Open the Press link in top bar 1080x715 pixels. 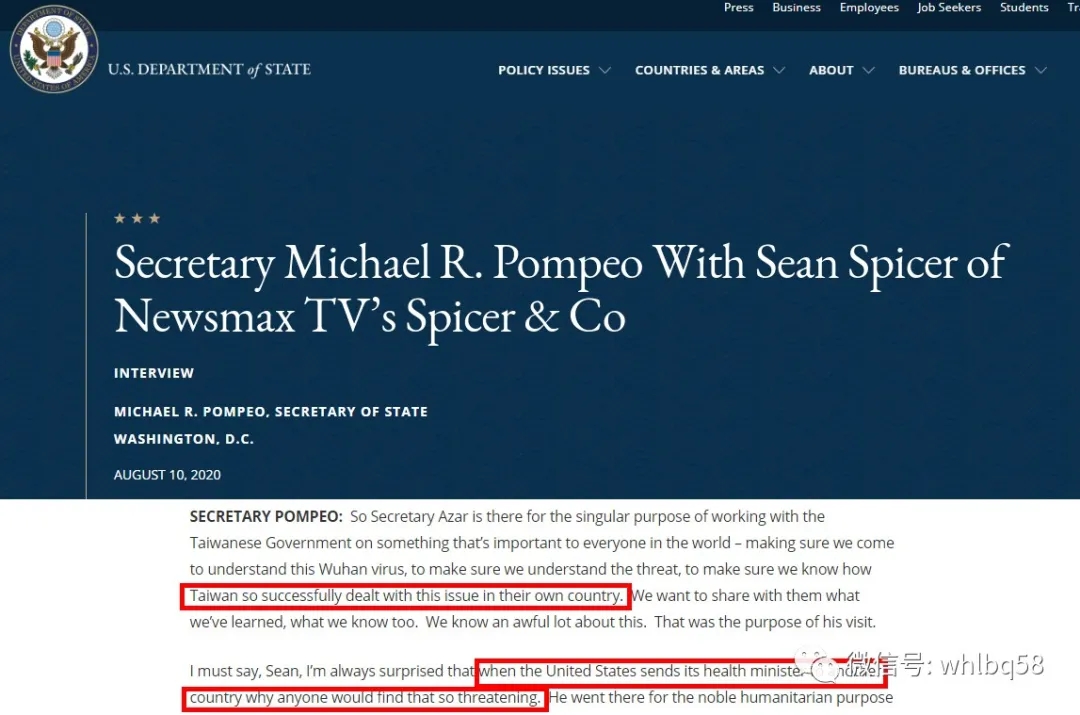738,8
